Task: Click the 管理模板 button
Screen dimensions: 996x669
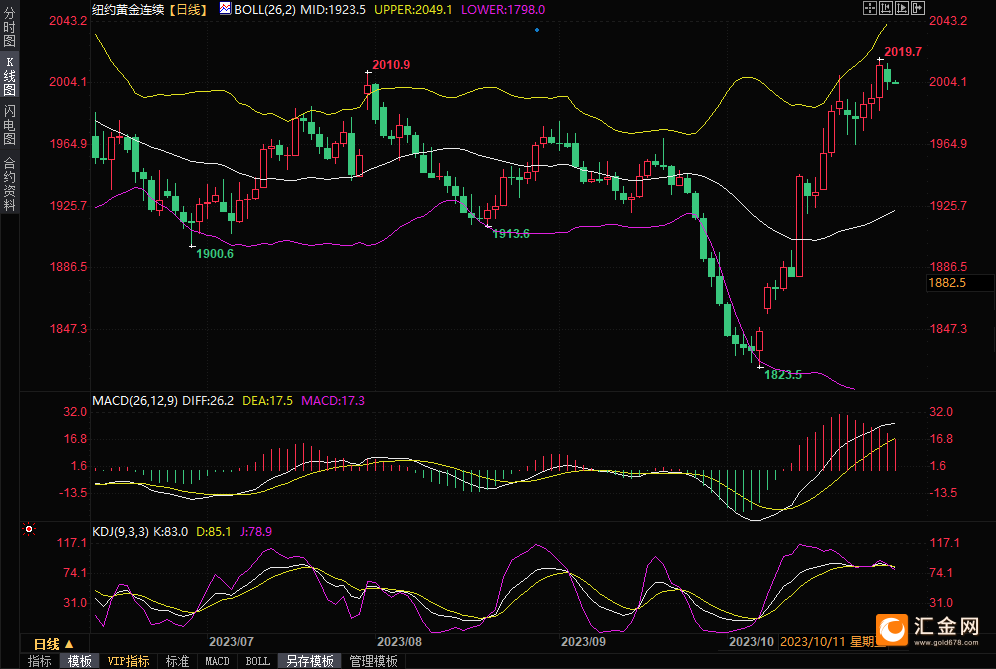Action: pos(373,661)
